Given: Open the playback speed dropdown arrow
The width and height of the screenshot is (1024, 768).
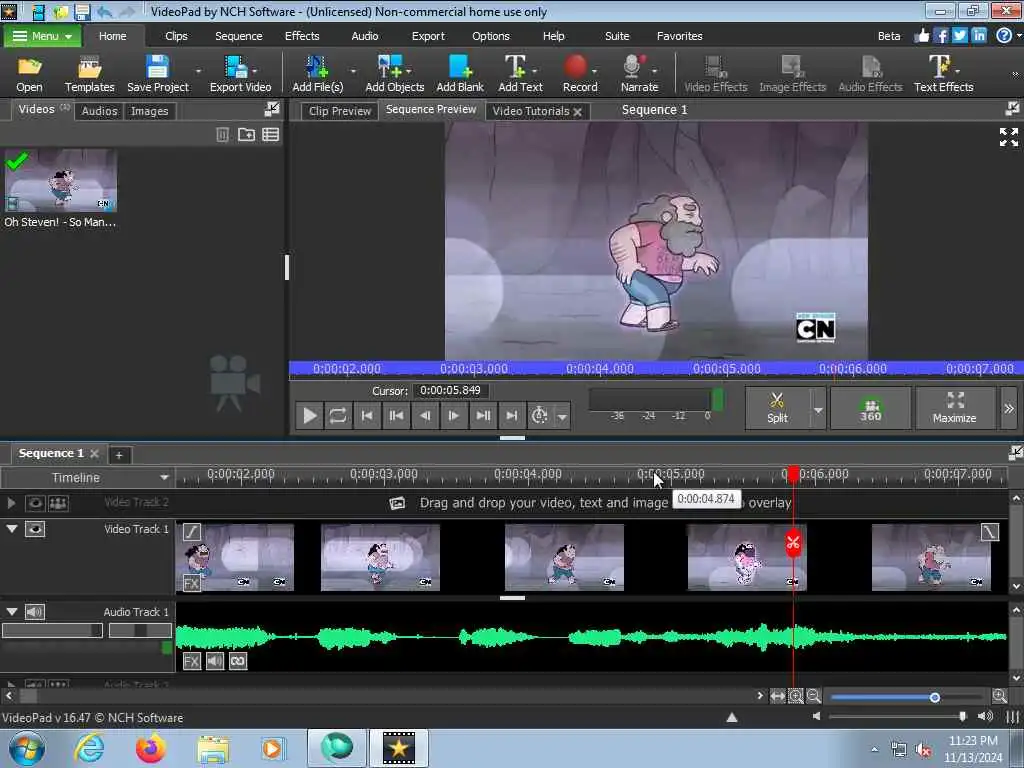Looking at the screenshot, I should coord(562,416).
